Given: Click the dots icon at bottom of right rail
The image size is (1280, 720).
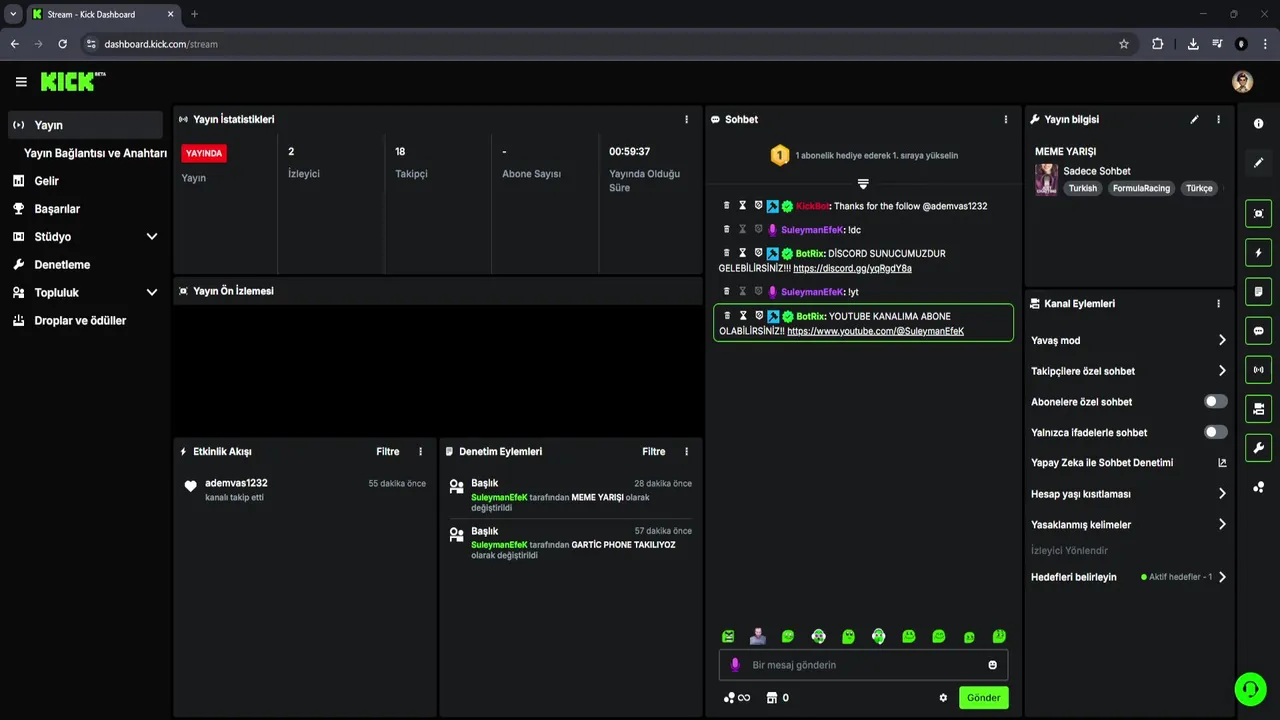Looking at the screenshot, I should coord(1258,487).
